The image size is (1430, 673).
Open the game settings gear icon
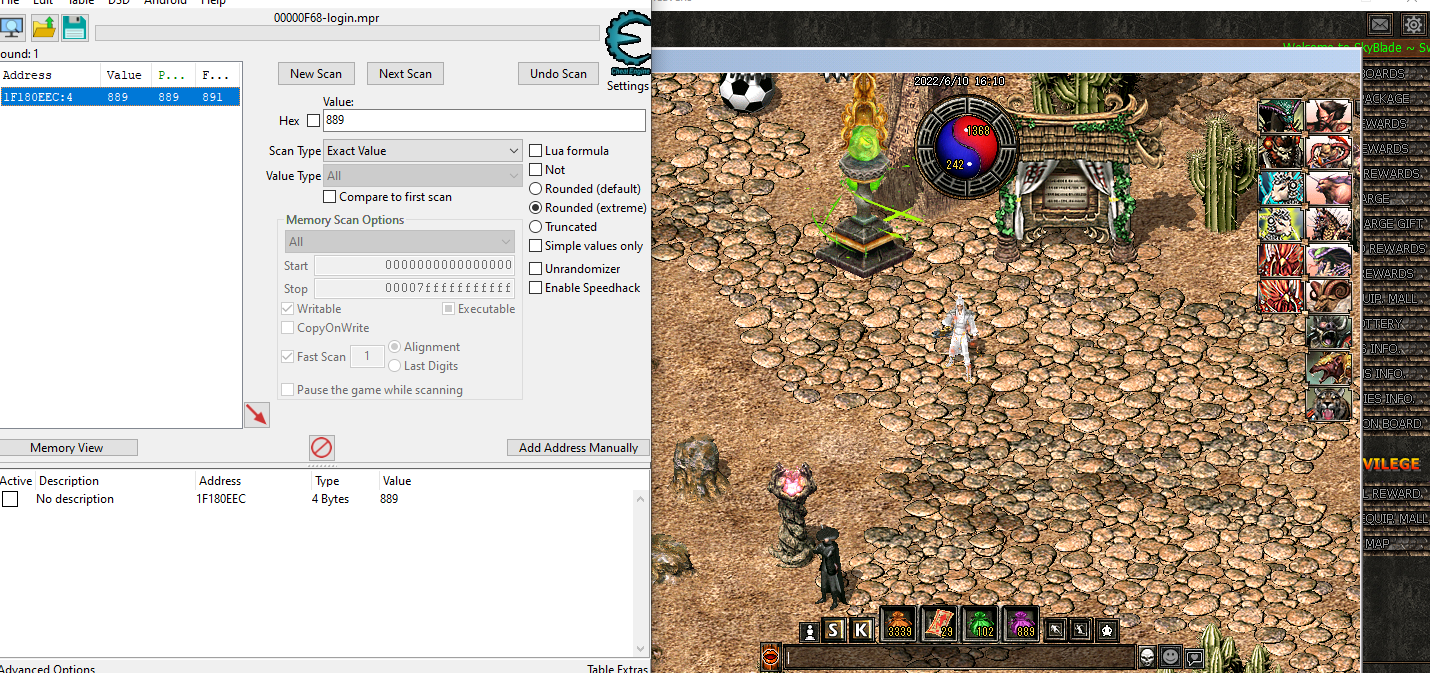(x=1413, y=24)
